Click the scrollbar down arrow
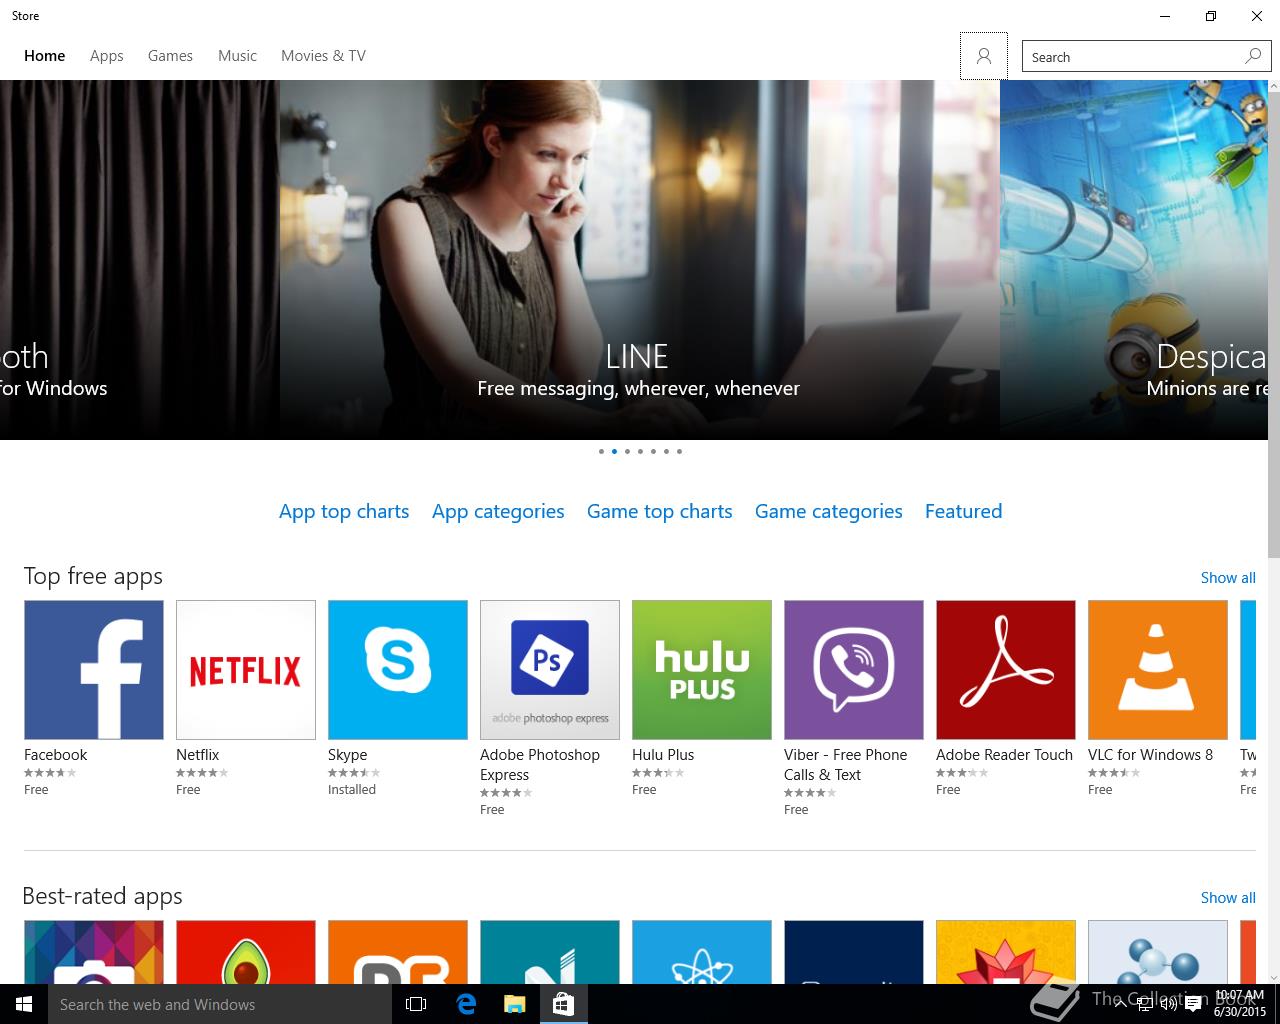Image resolution: width=1280 pixels, height=1024 pixels. pos(1274,977)
